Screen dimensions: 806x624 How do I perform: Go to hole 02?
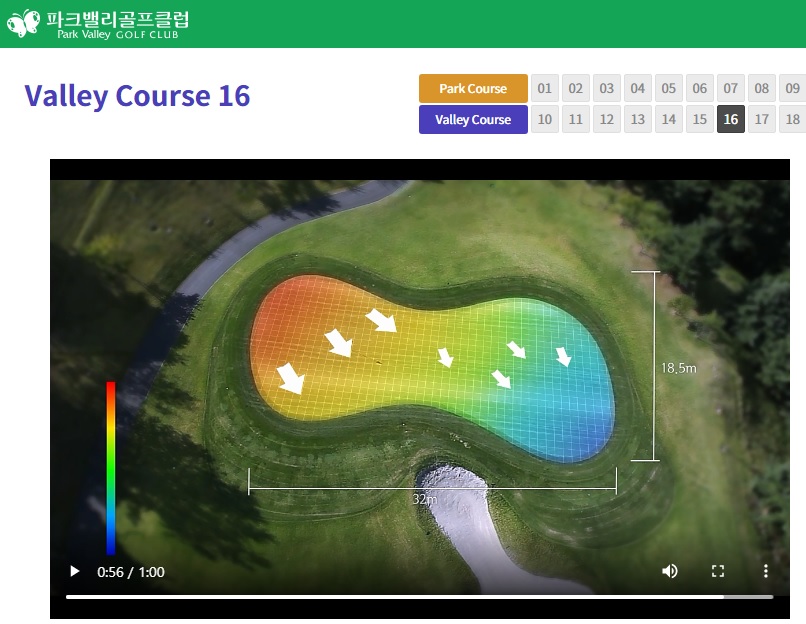pyautogui.click(x=575, y=88)
